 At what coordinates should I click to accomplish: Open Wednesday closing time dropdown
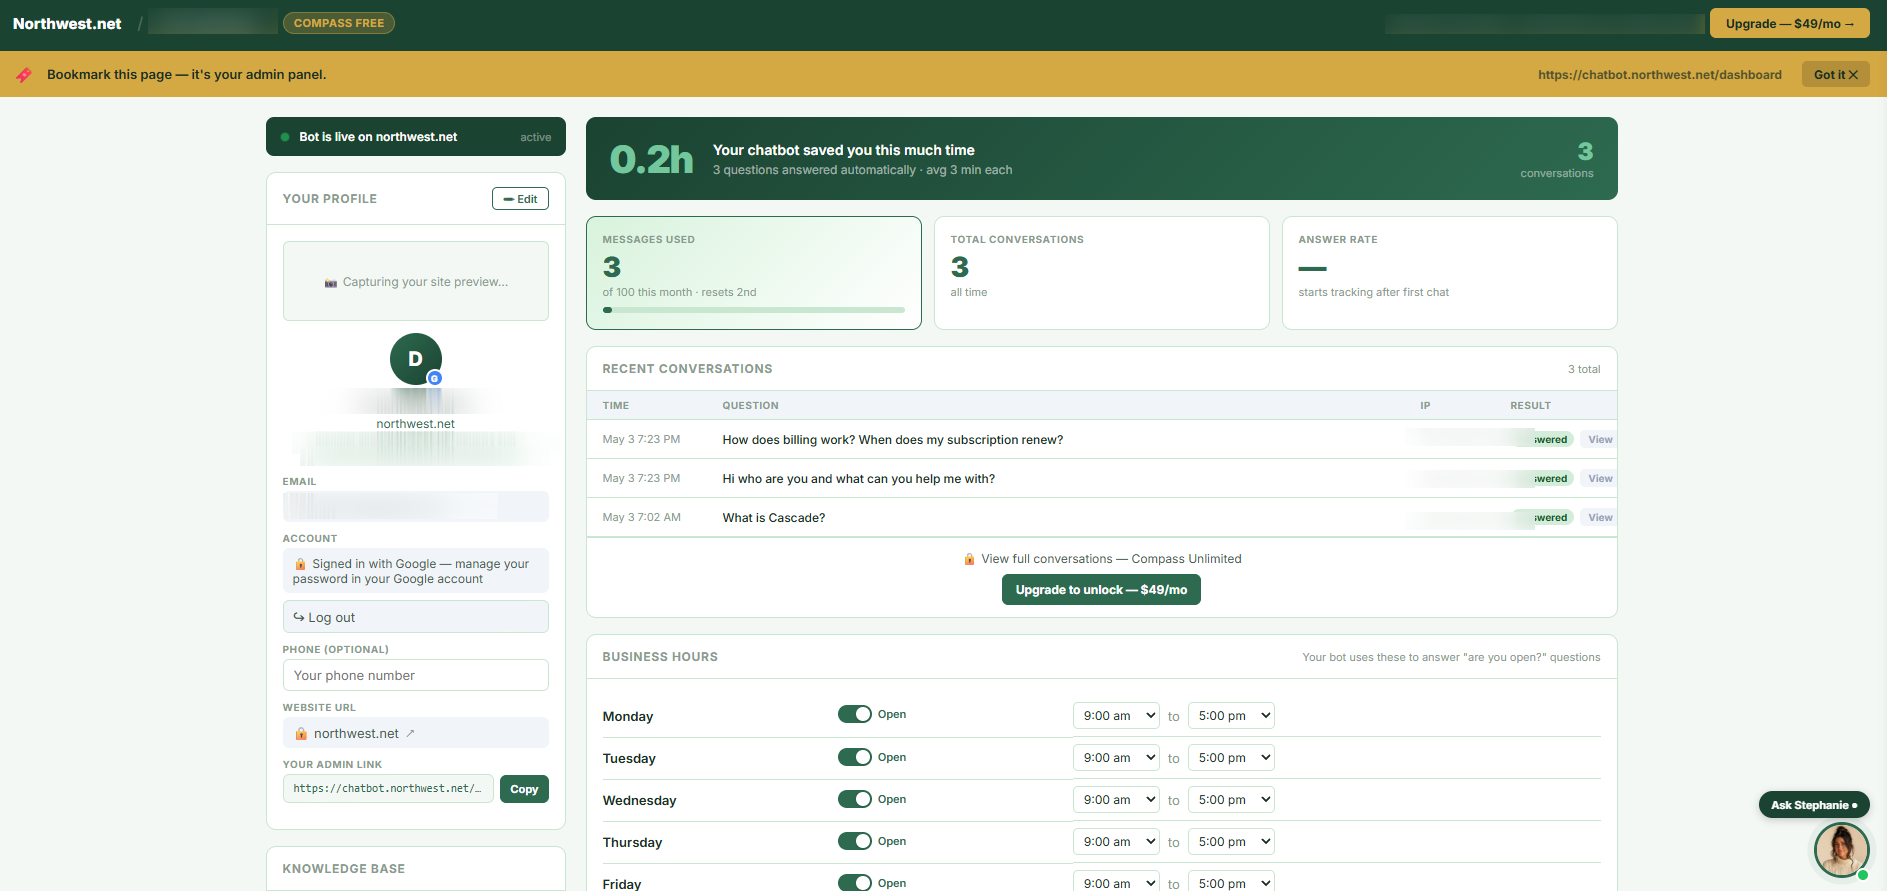click(x=1231, y=799)
